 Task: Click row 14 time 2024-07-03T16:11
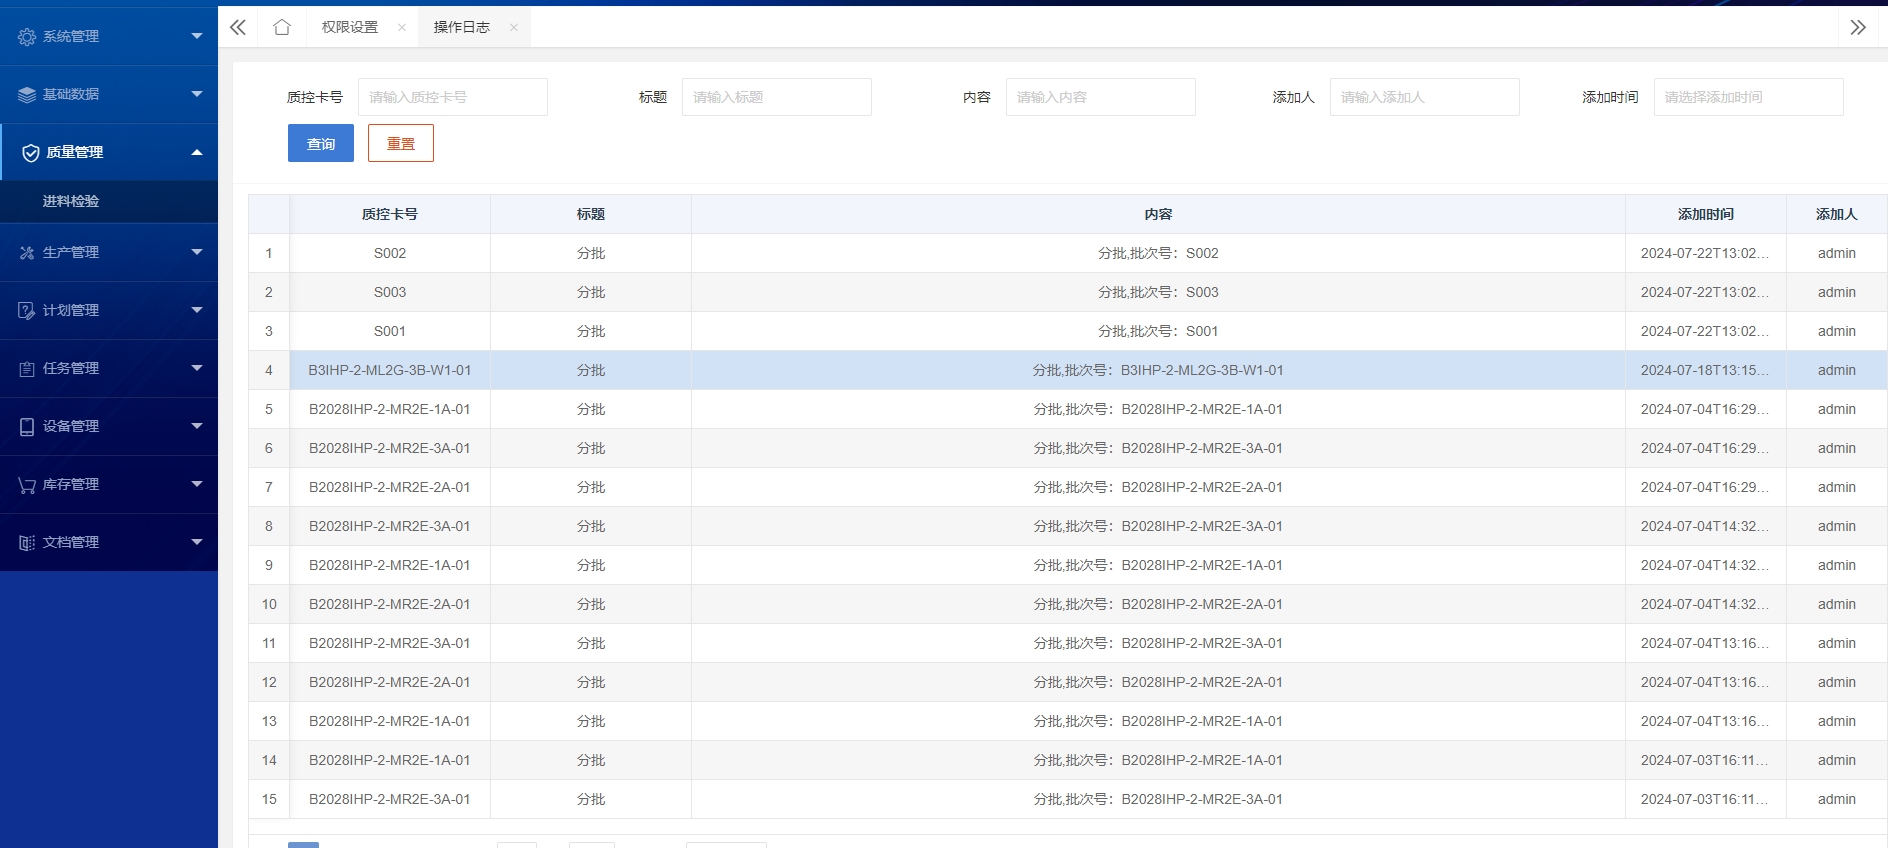click(x=1705, y=760)
